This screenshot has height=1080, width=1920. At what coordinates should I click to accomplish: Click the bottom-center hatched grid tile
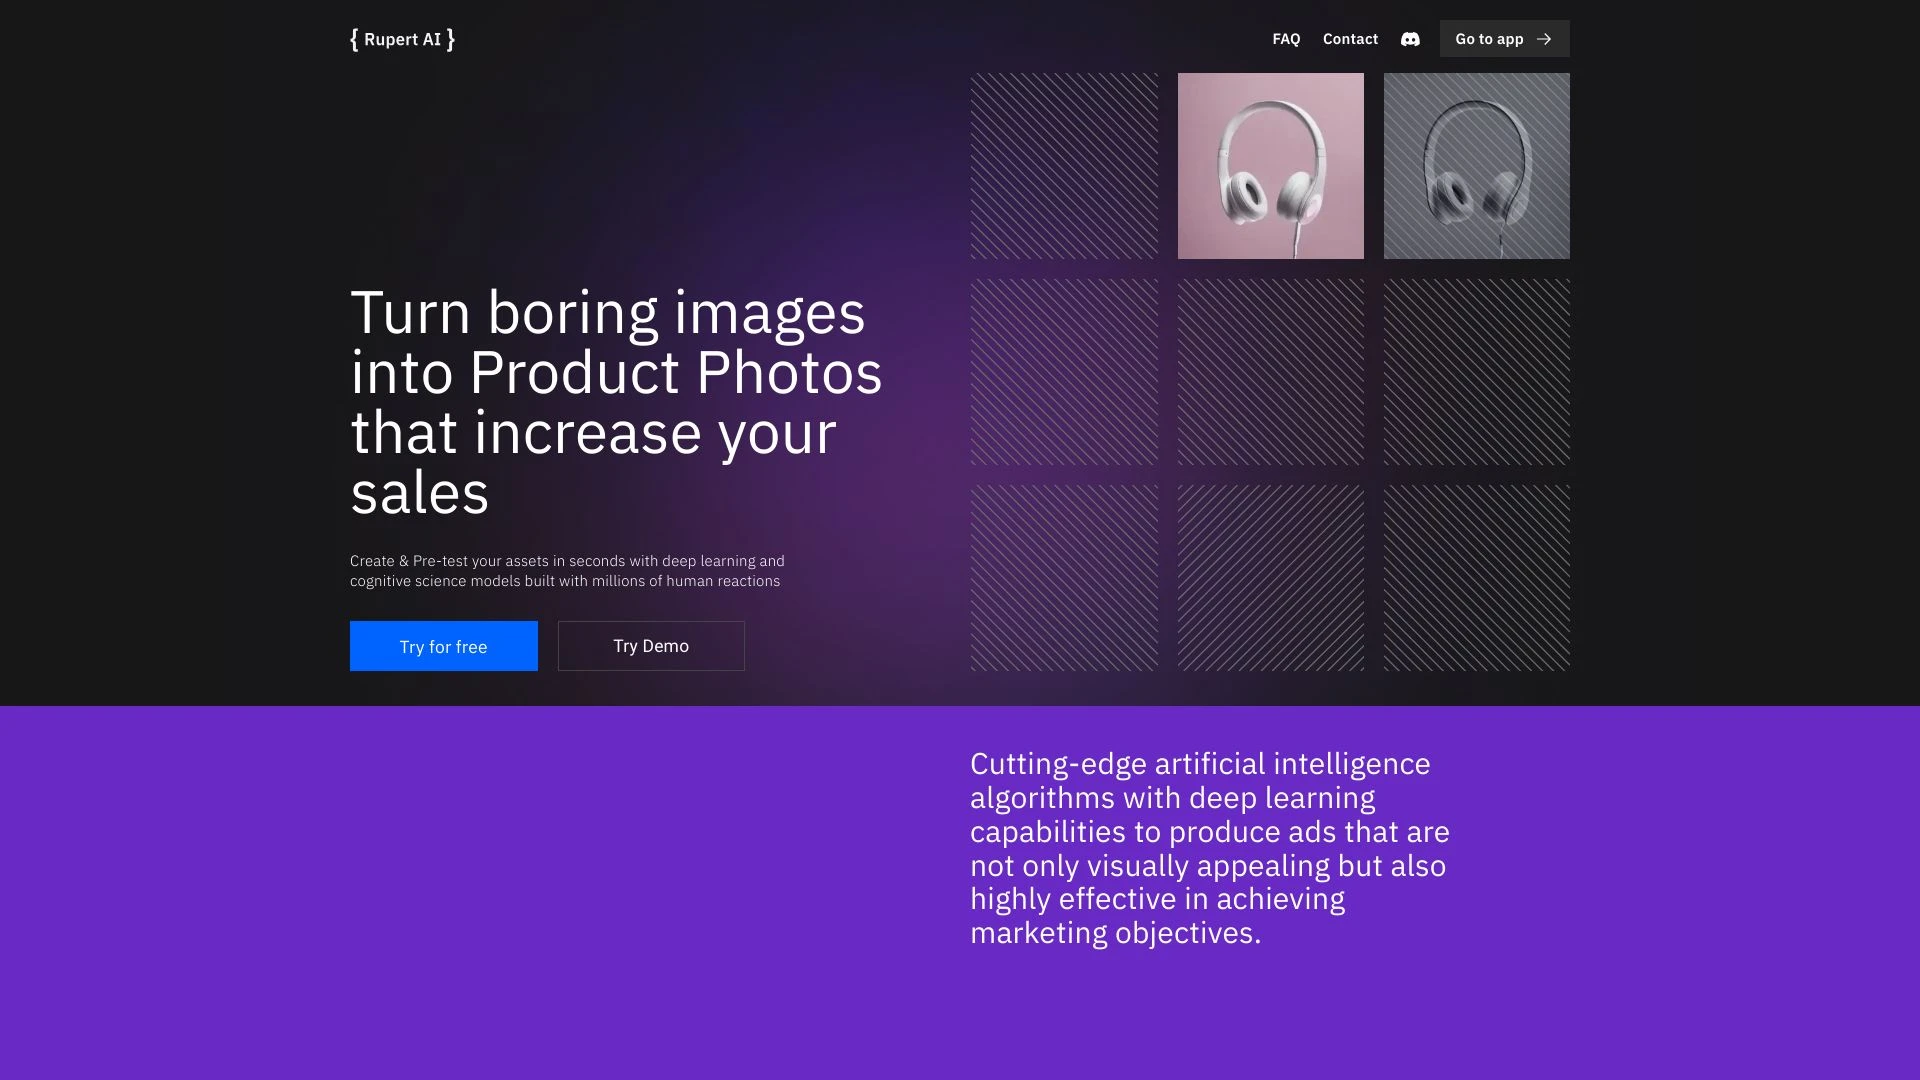pyautogui.click(x=1270, y=578)
